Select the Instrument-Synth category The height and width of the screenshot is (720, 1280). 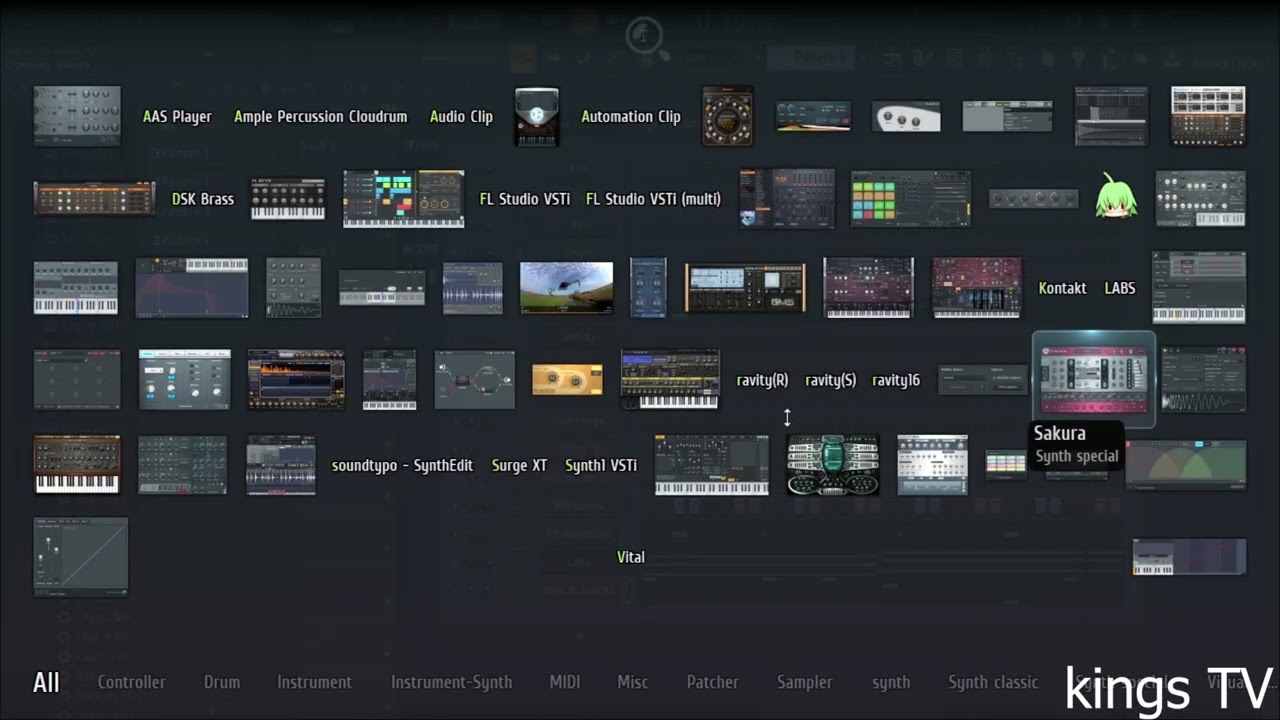coord(451,682)
